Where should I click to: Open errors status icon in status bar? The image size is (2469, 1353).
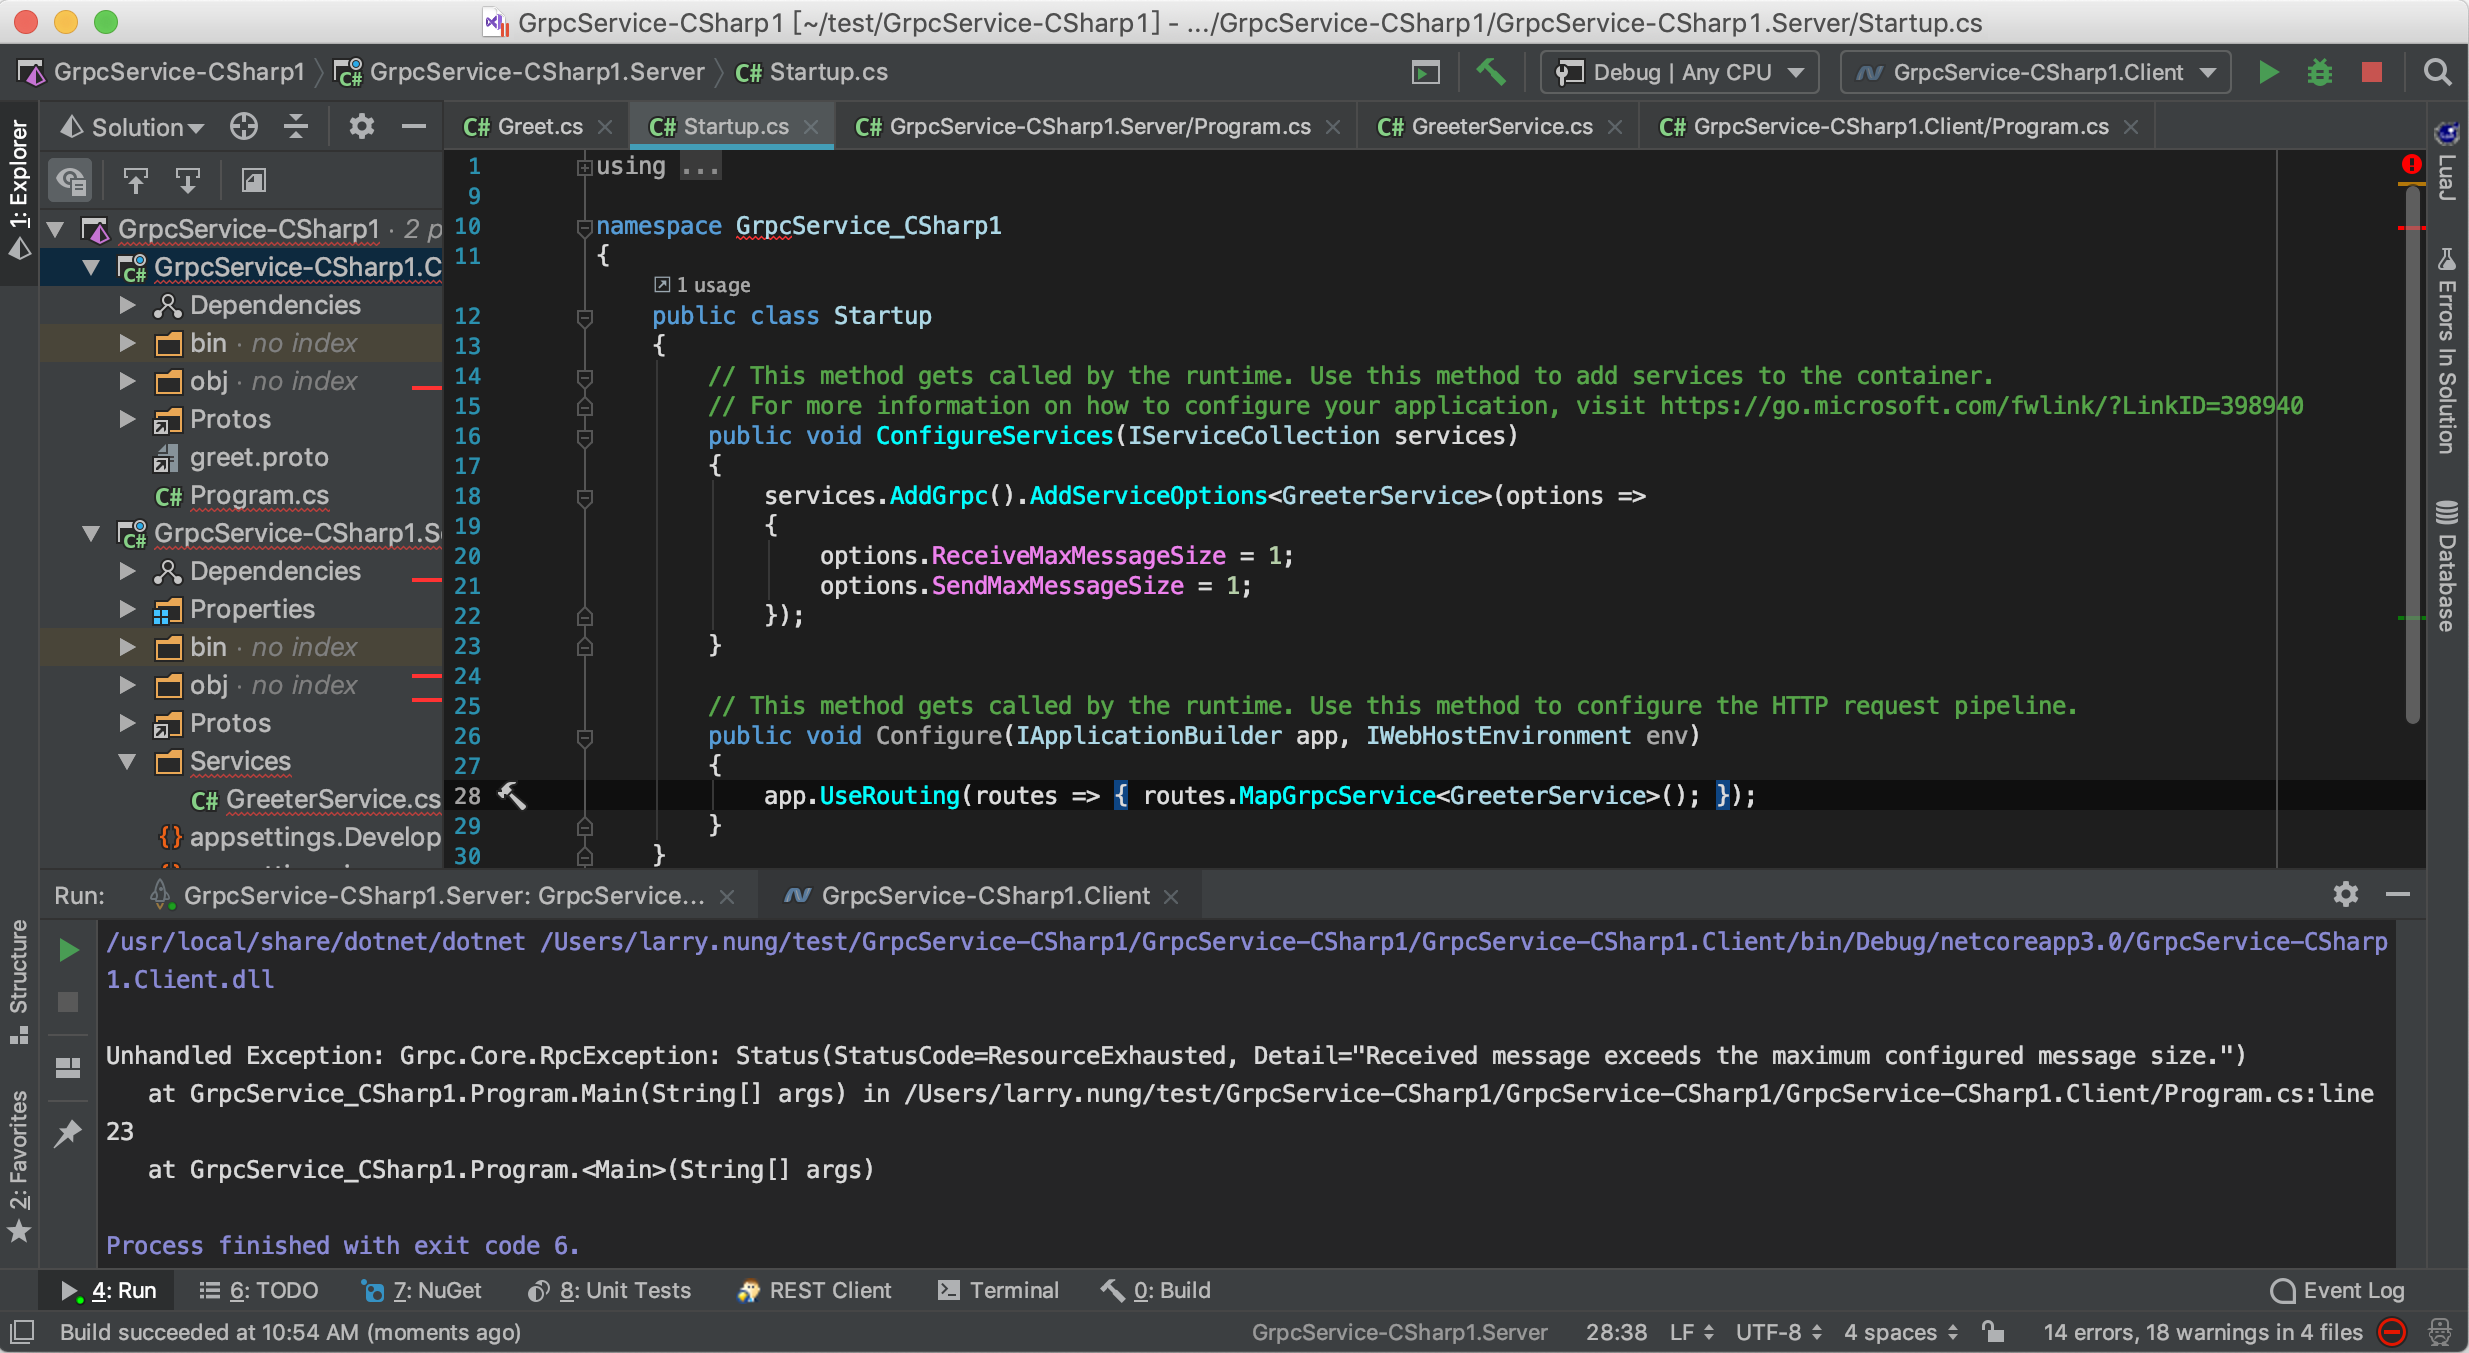coord(2393,1332)
